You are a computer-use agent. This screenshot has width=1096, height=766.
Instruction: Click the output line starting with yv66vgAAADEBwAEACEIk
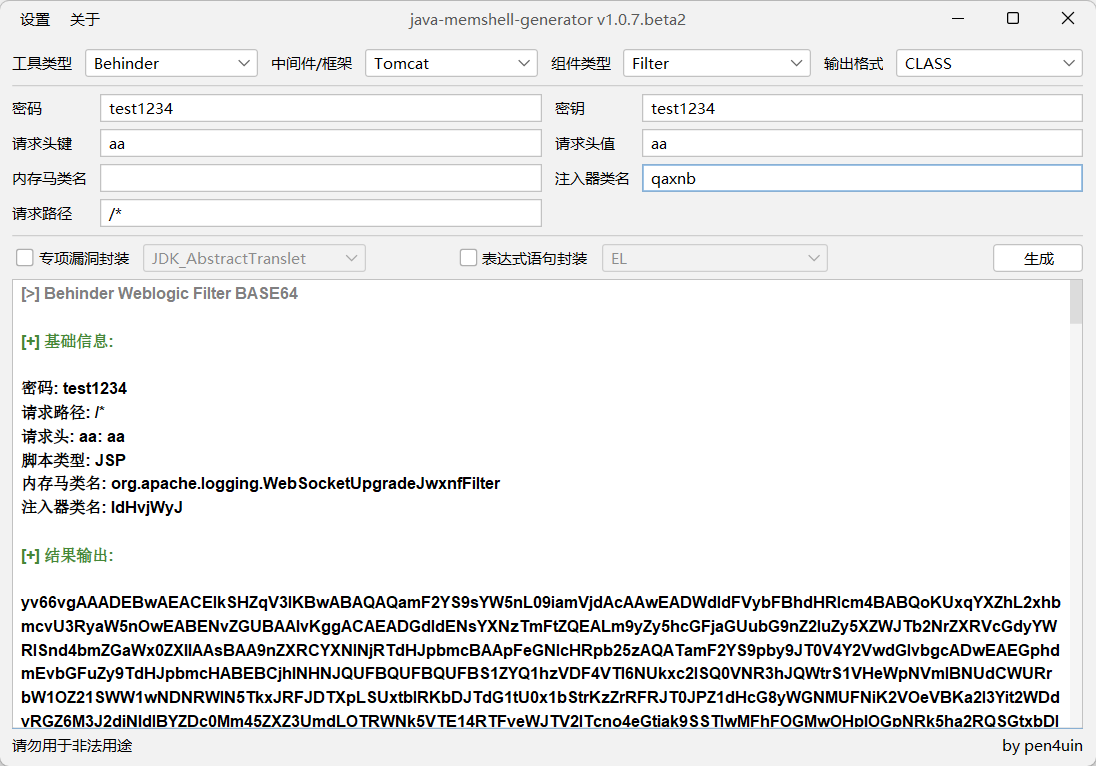[540, 602]
